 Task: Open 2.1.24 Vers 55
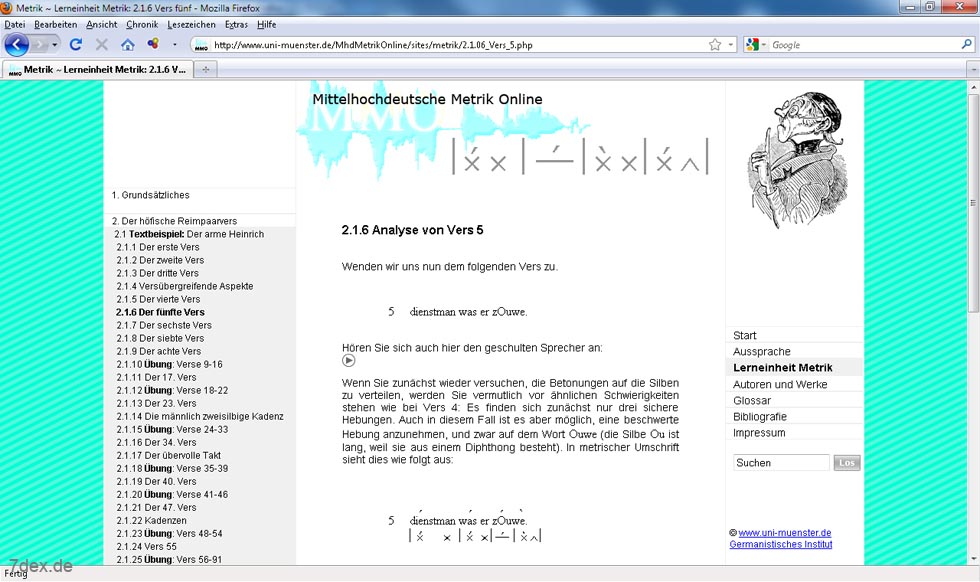coord(146,546)
